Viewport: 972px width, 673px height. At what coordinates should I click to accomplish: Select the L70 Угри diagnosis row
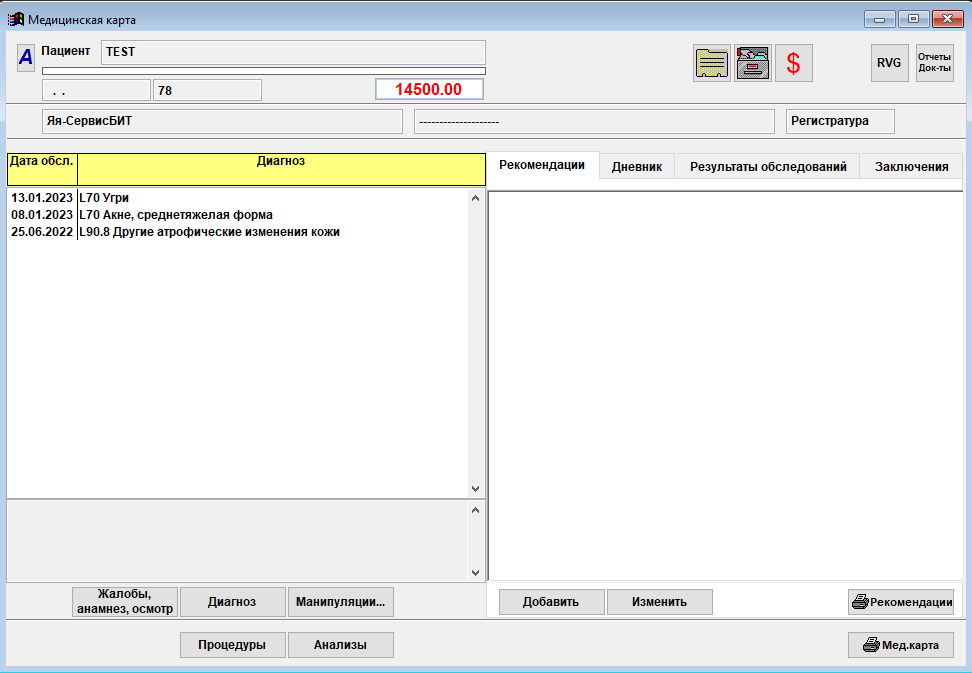(x=104, y=198)
